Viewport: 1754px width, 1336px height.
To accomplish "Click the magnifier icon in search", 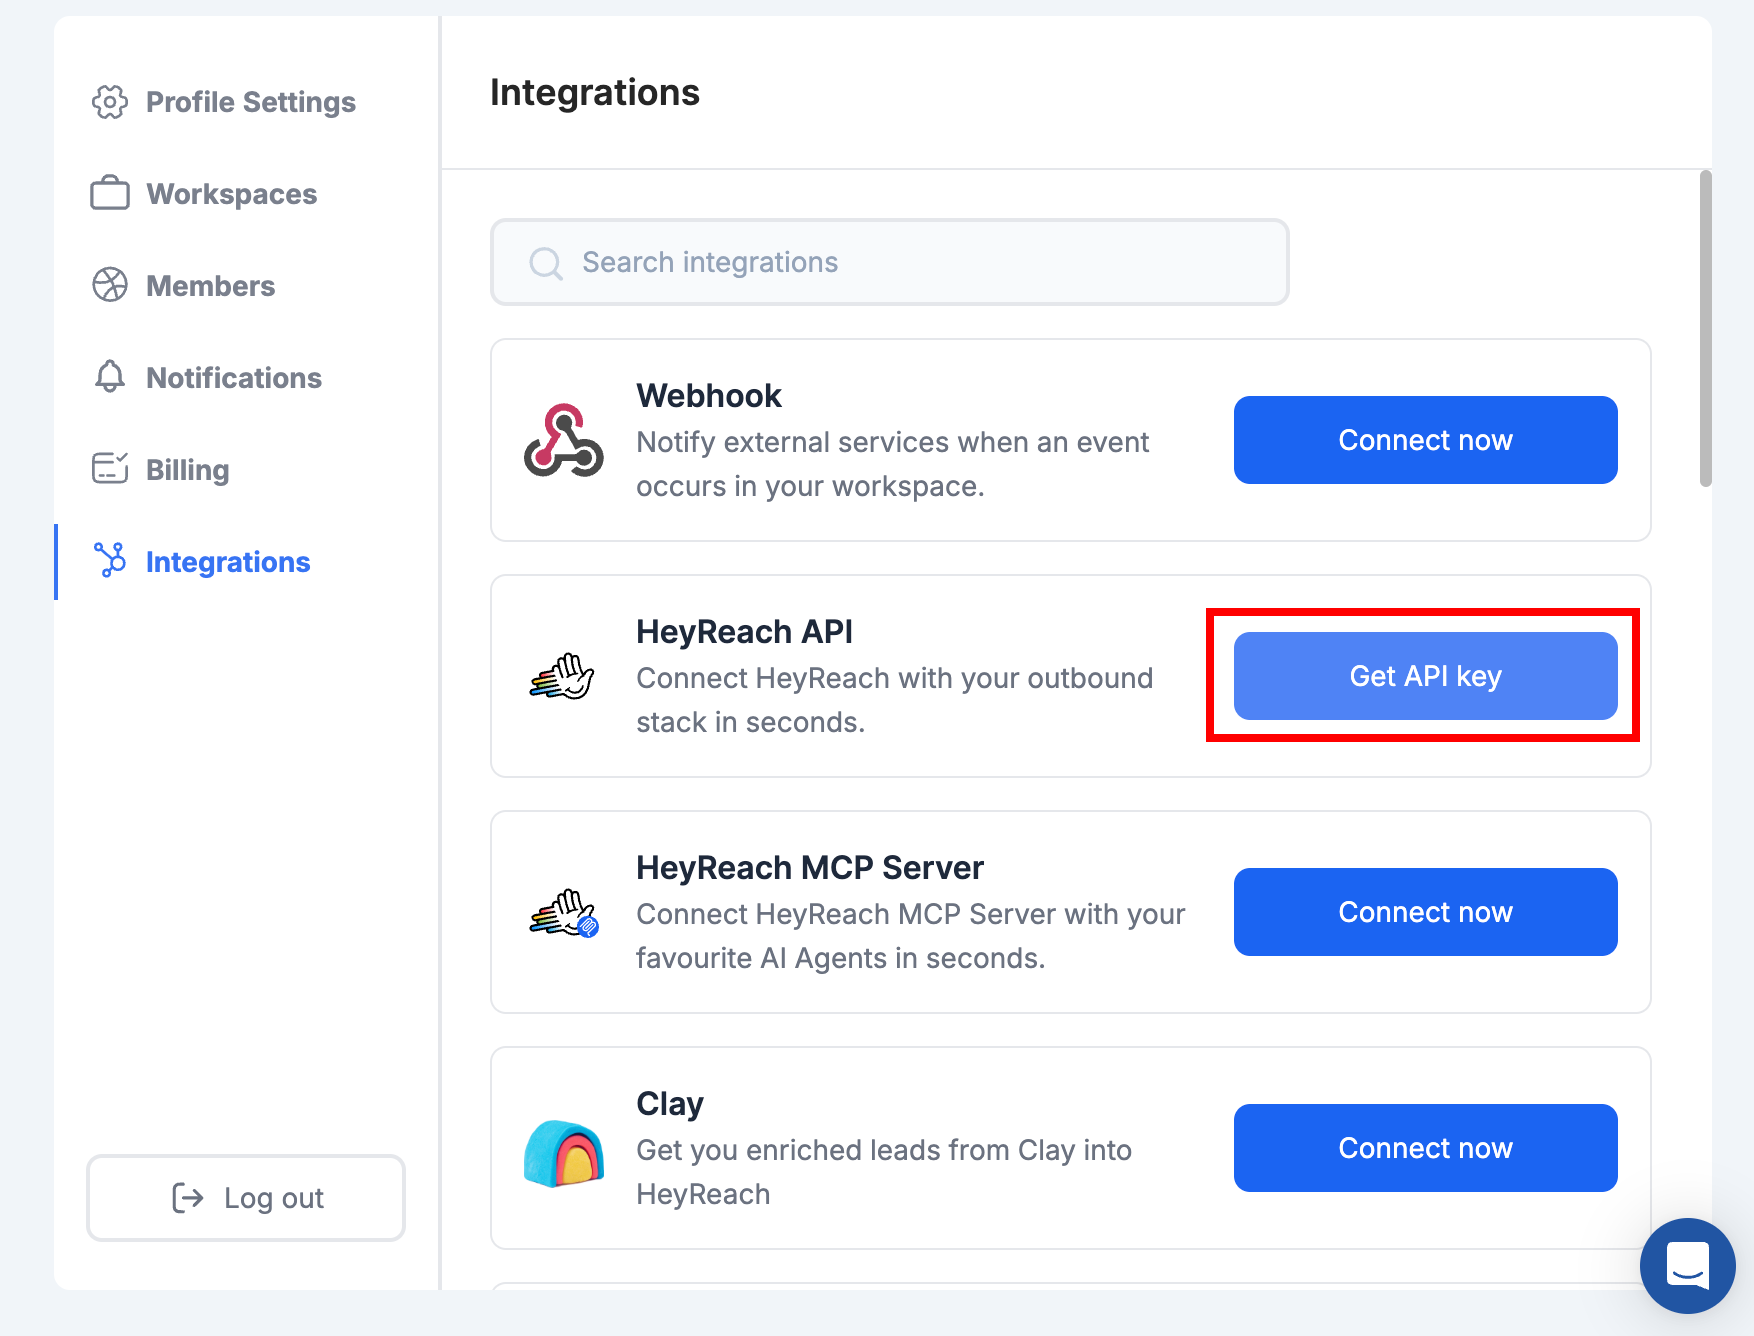I will (546, 263).
